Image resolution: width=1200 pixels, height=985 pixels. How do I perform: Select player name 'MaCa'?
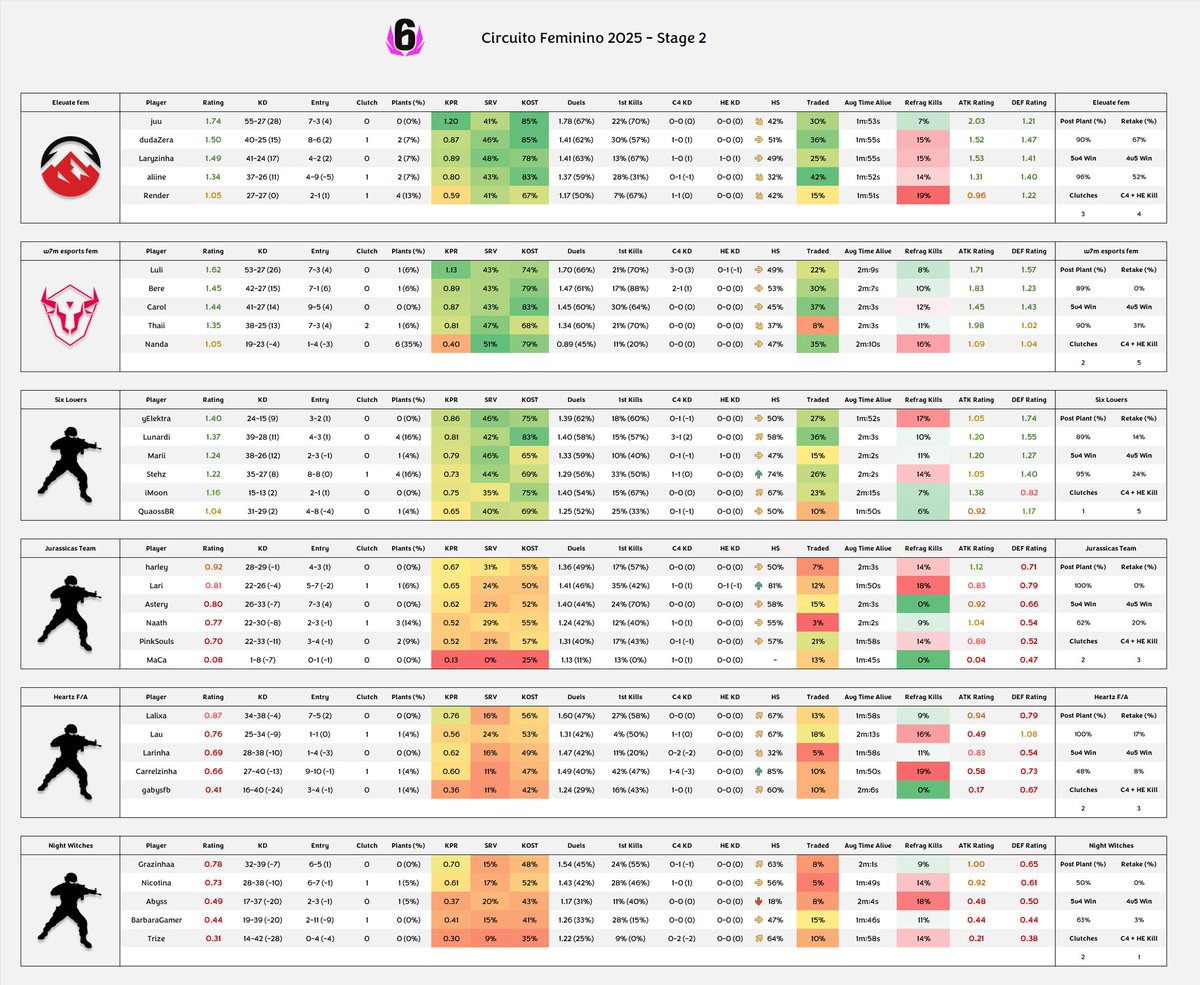pos(155,658)
